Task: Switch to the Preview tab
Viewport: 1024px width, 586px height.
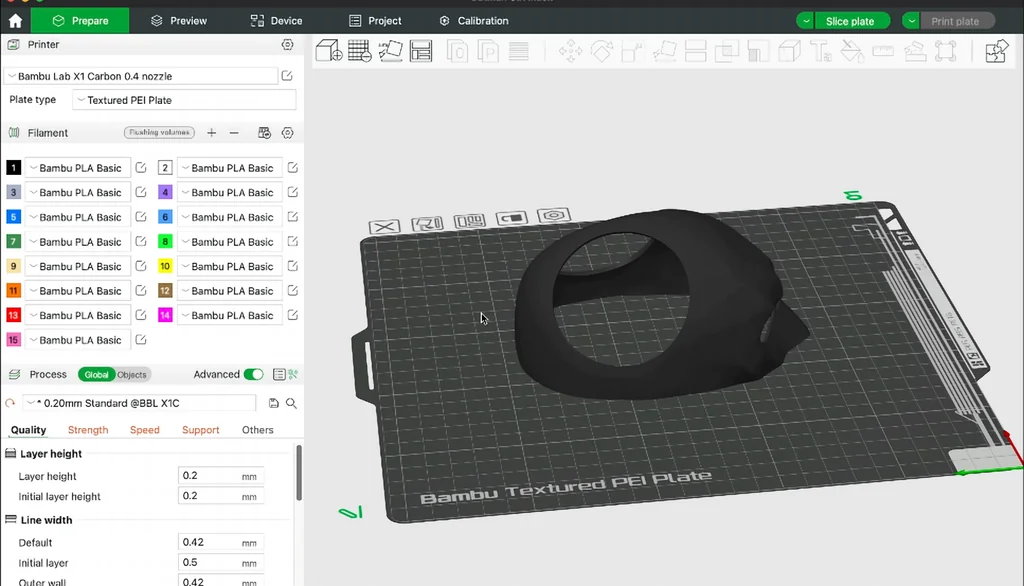Action: pyautogui.click(x=178, y=21)
